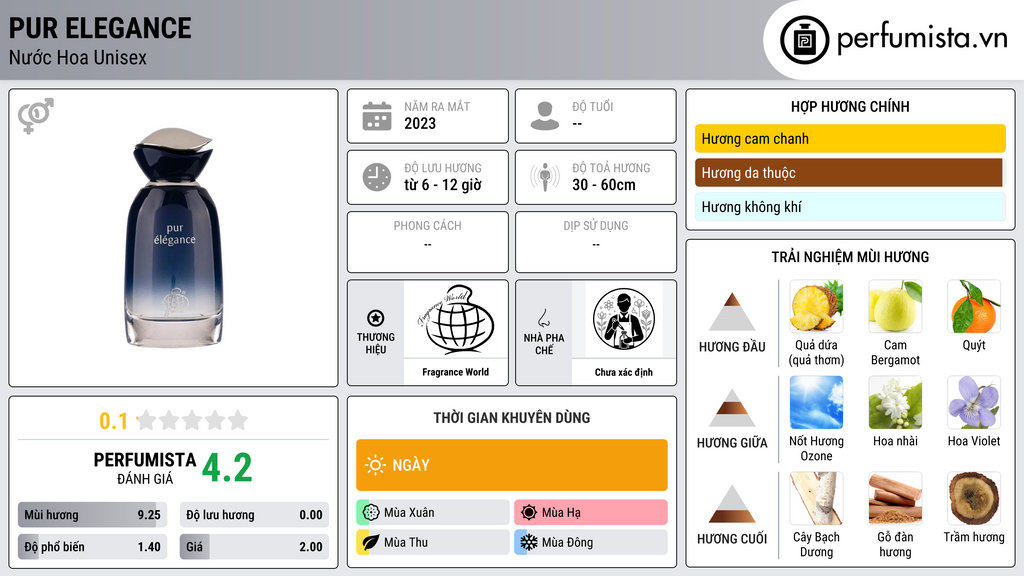Click the Nước Hoa Unisex subtitle
This screenshot has height=576, width=1024.
[x=78, y=57]
